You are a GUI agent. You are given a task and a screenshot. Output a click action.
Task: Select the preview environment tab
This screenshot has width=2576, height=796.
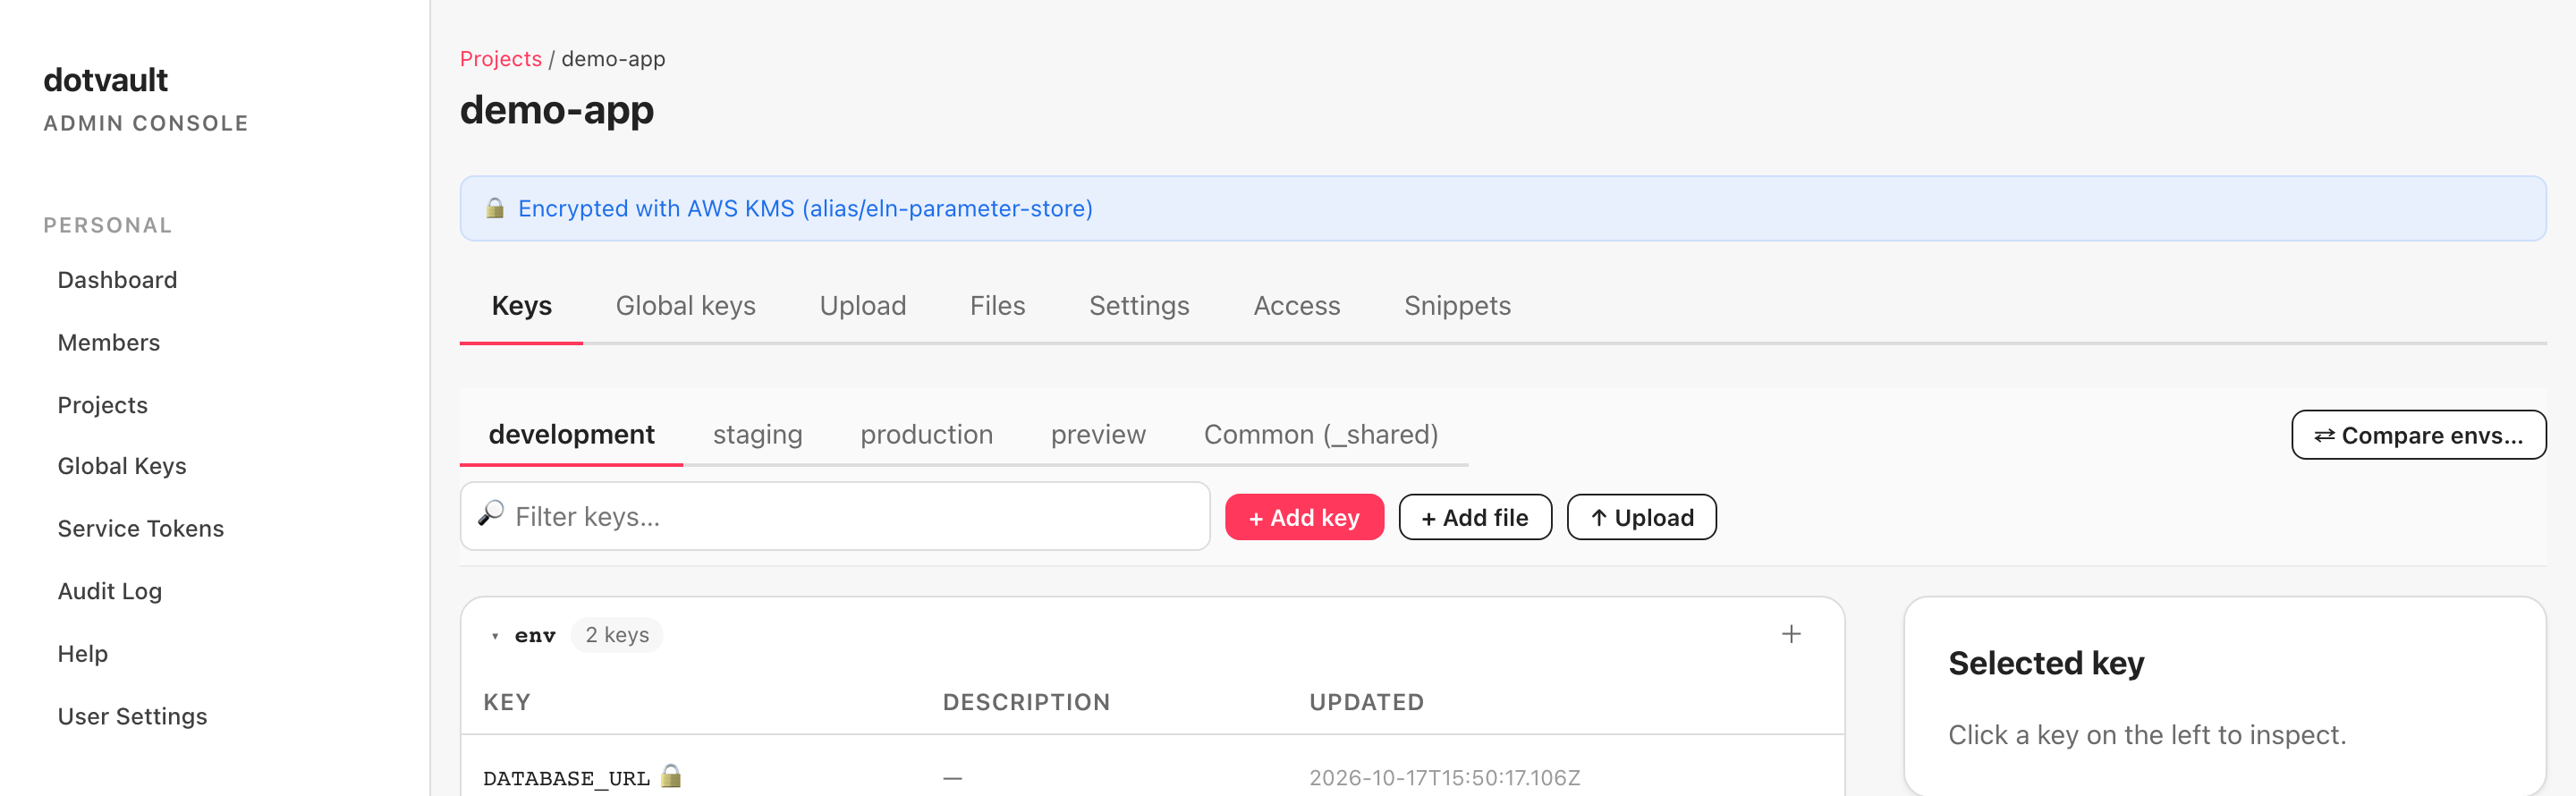(x=1098, y=435)
